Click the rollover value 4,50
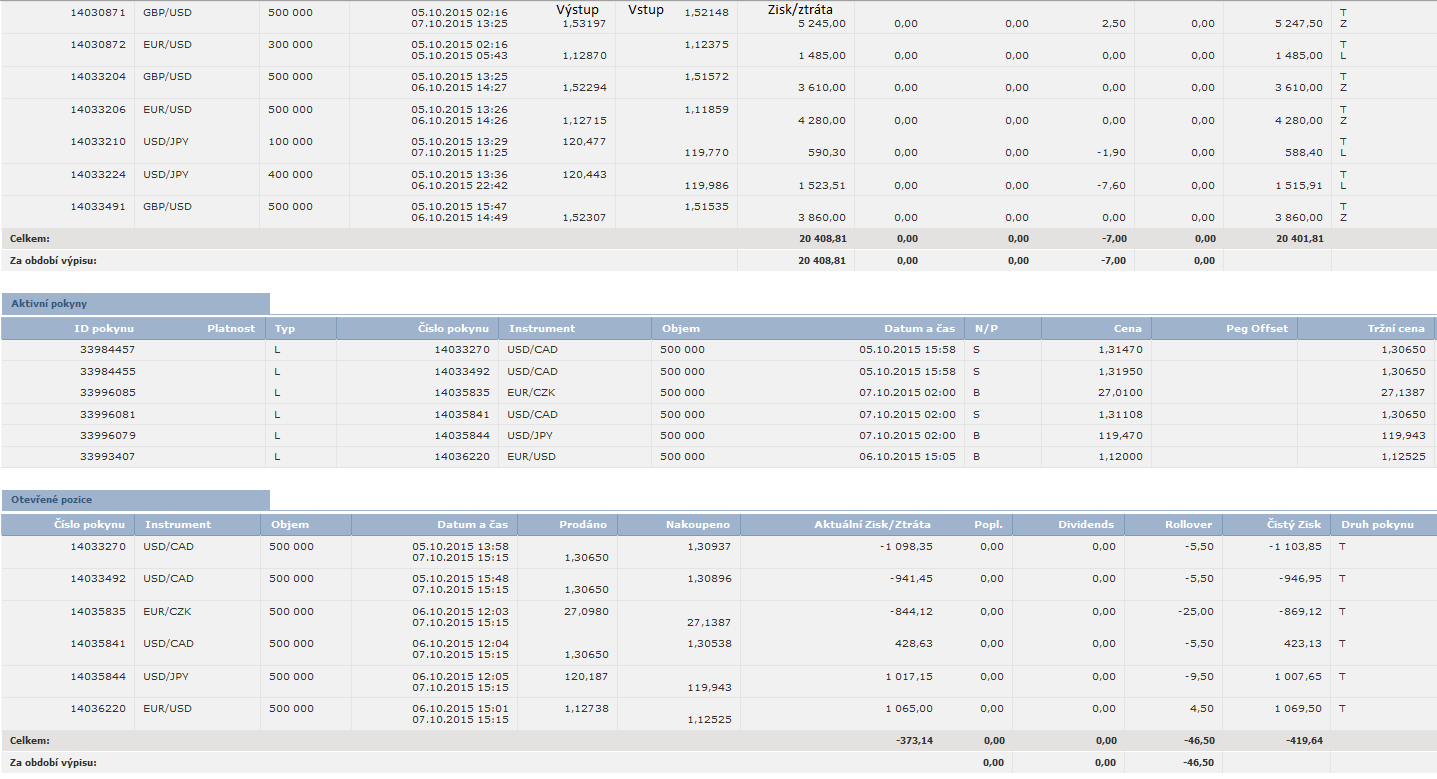The image size is (1437, 779). 1203,708
